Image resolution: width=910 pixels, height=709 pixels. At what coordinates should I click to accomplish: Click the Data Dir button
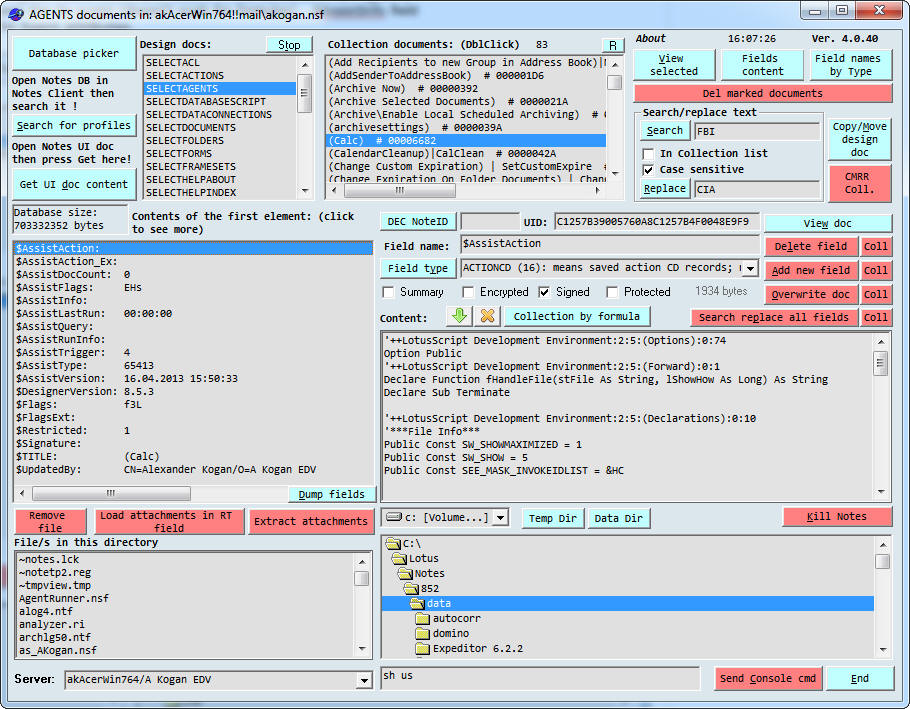[619, 518]
